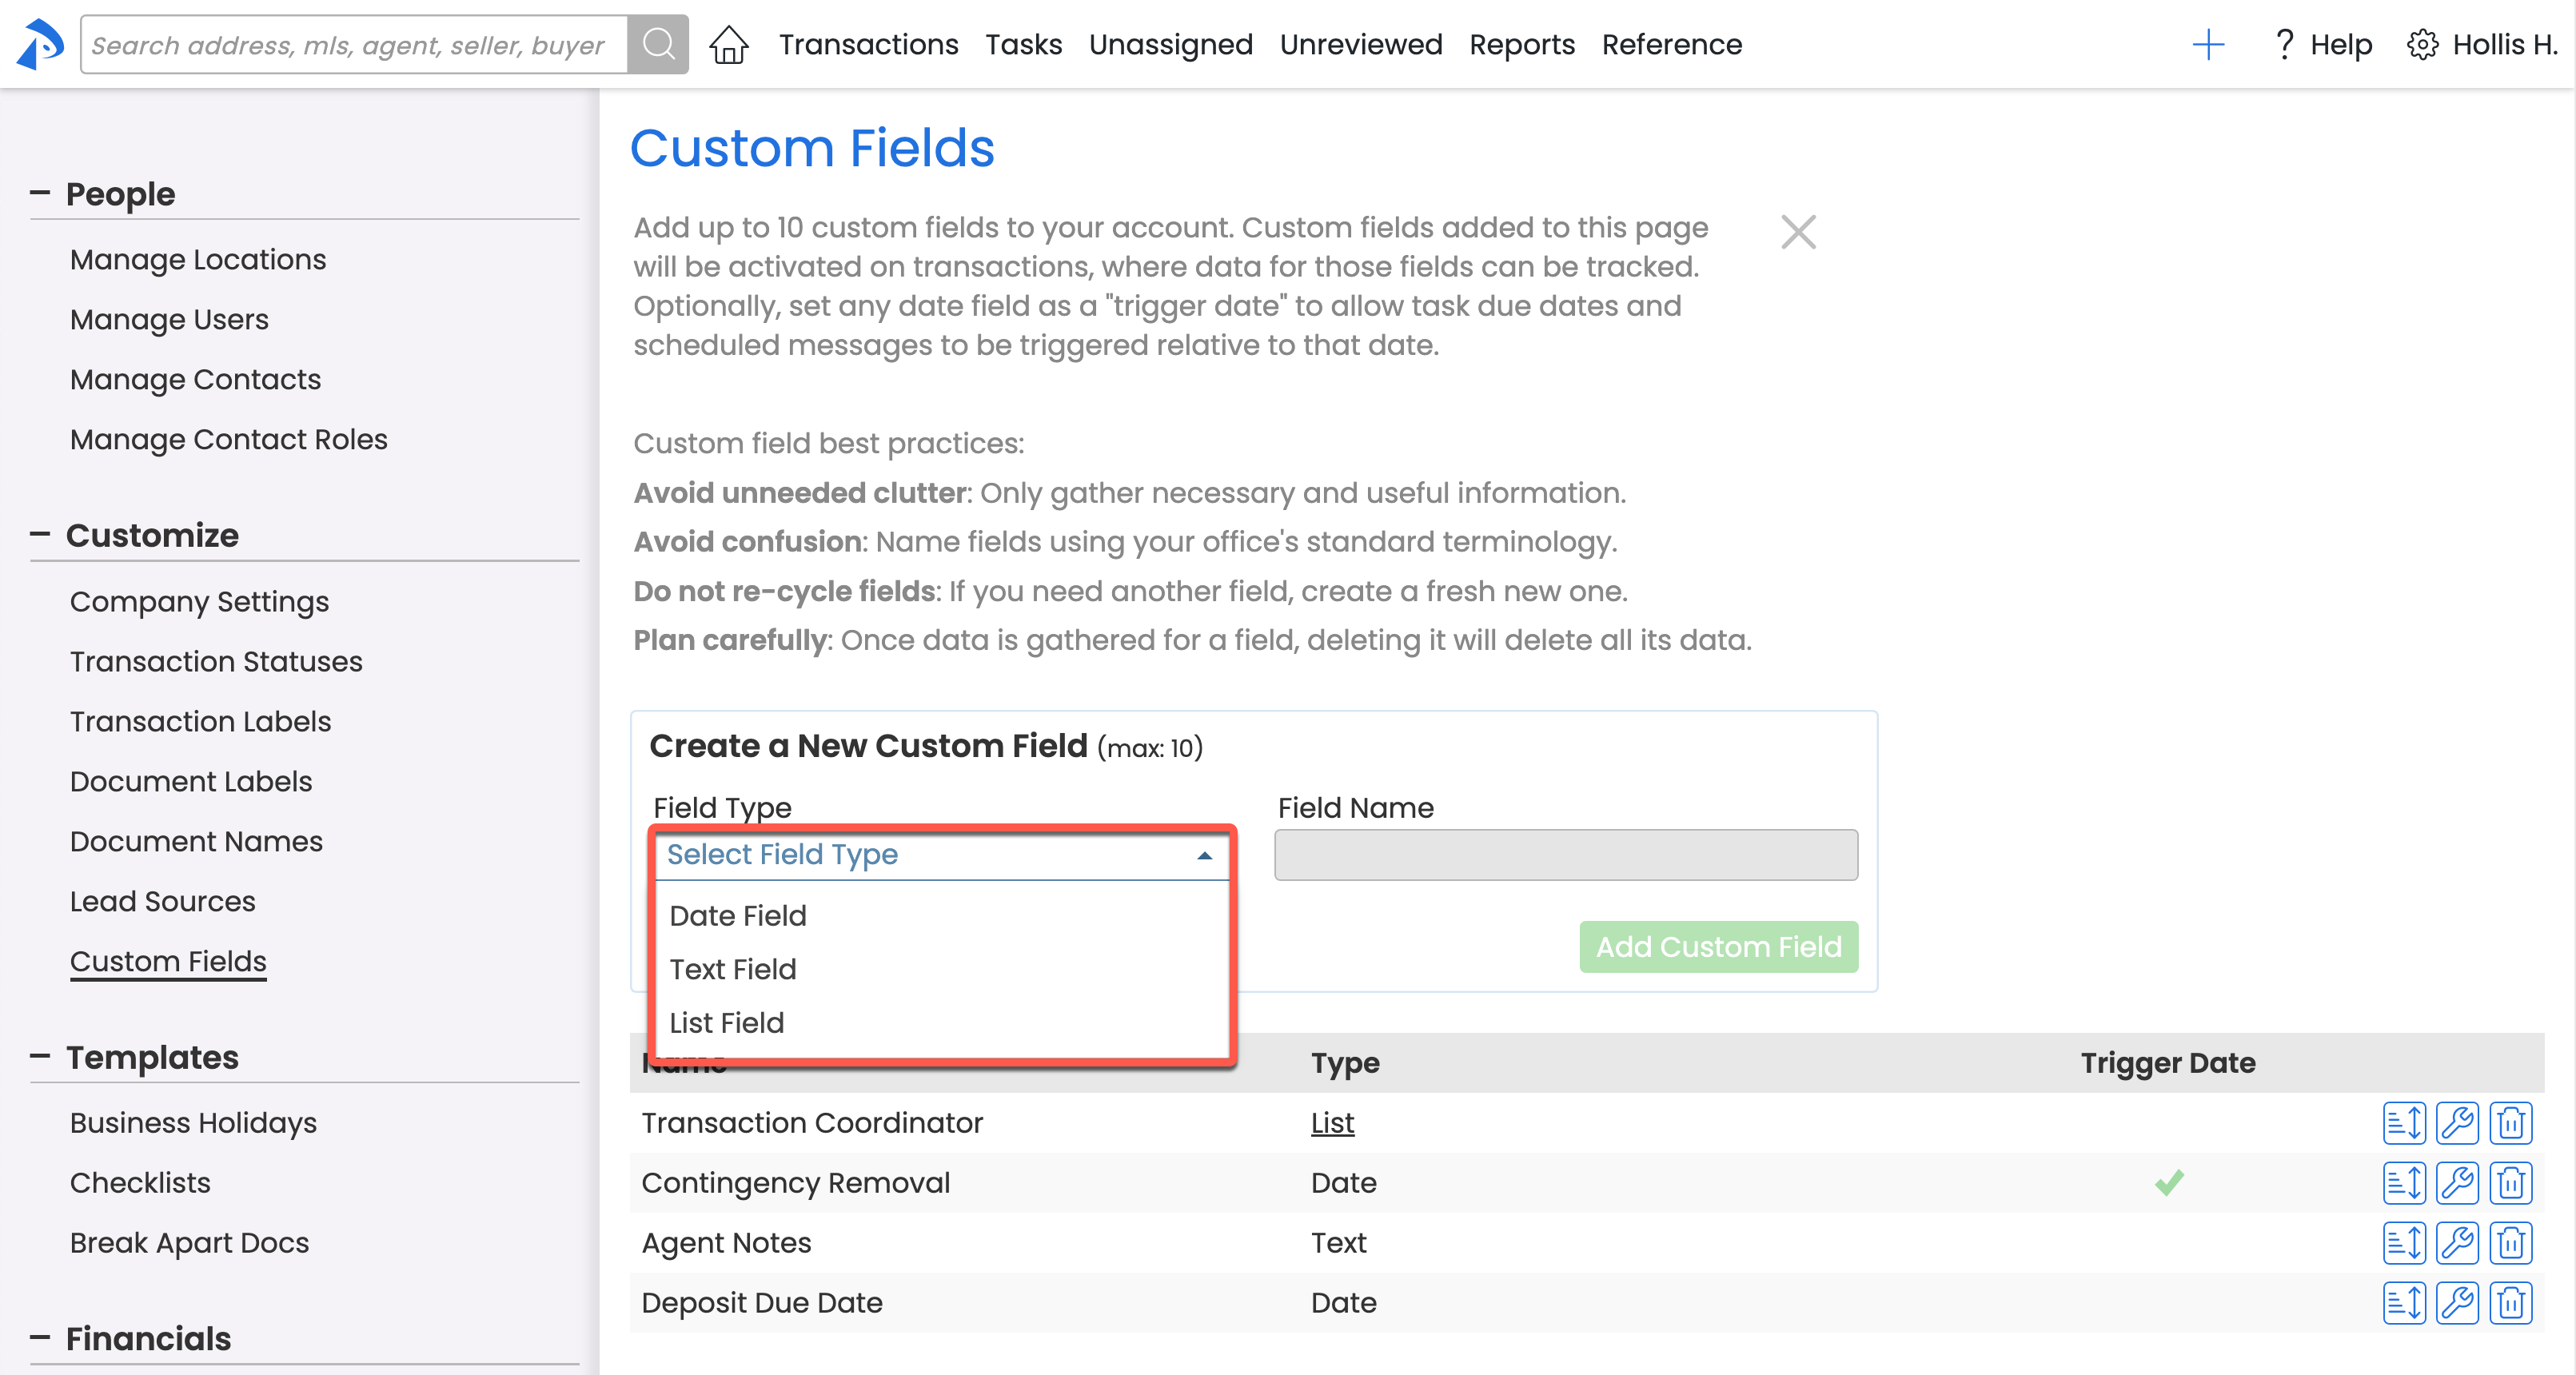
Task: Click the Field Name text box
Action: click(1565, 855)
